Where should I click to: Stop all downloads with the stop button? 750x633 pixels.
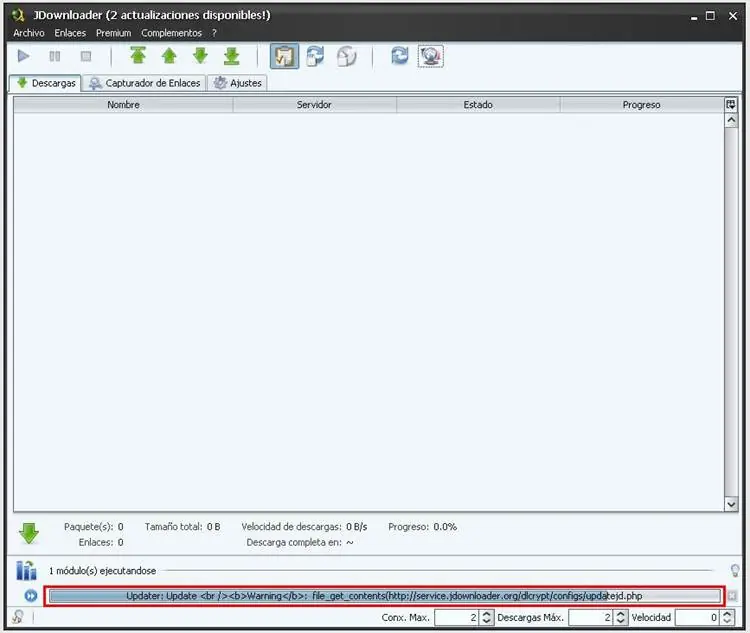point(86,56)
